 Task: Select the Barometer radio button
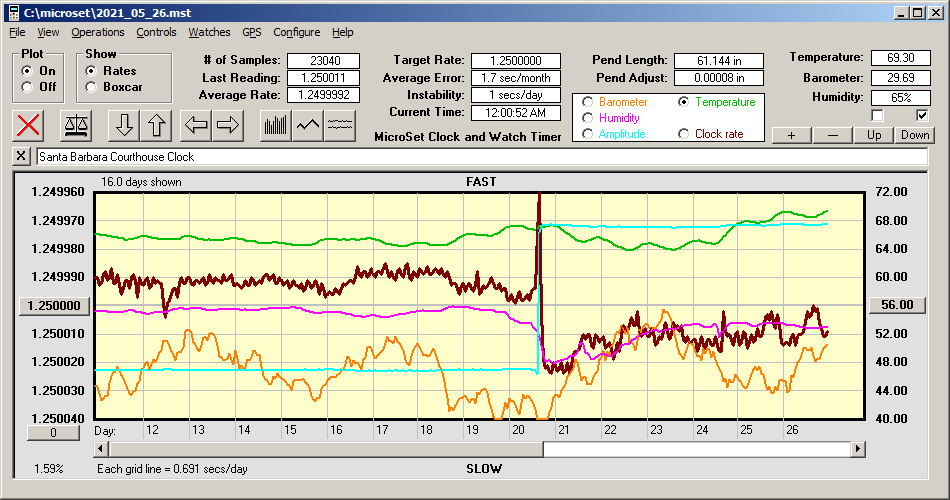pos(587,102)
